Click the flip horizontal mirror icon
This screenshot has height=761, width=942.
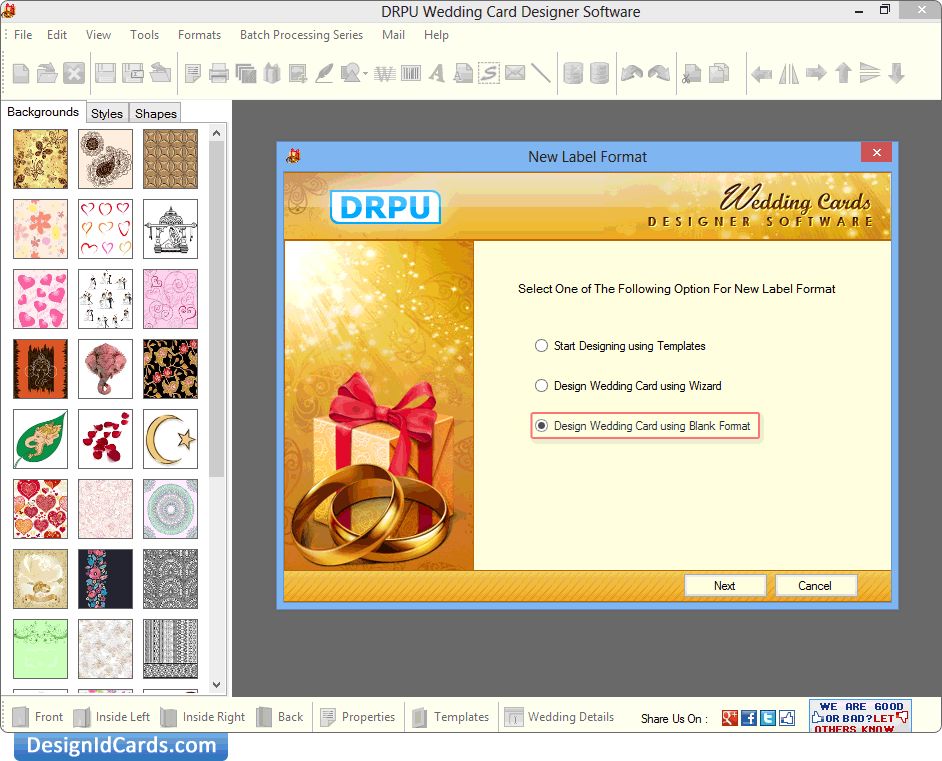pyautogui.click(x=789, y=73)
